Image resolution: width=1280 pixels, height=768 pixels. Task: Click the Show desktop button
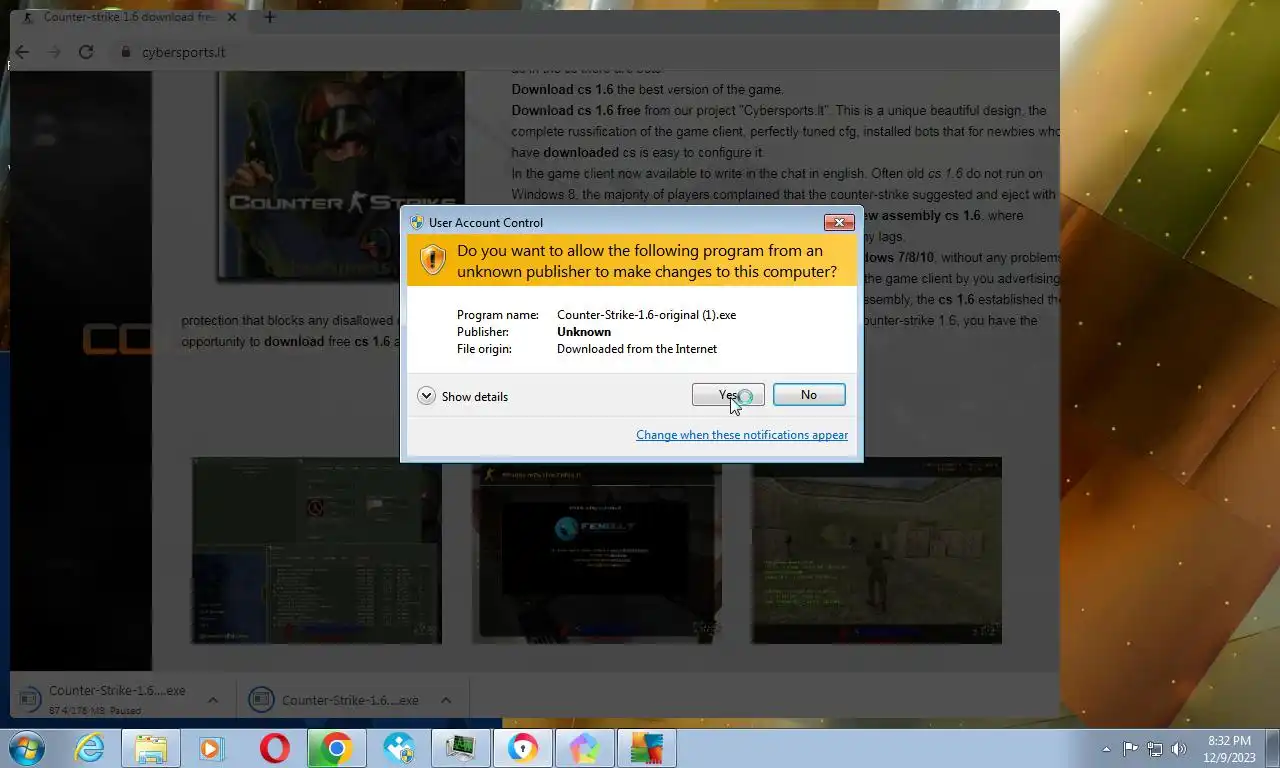coord(1272,749)
